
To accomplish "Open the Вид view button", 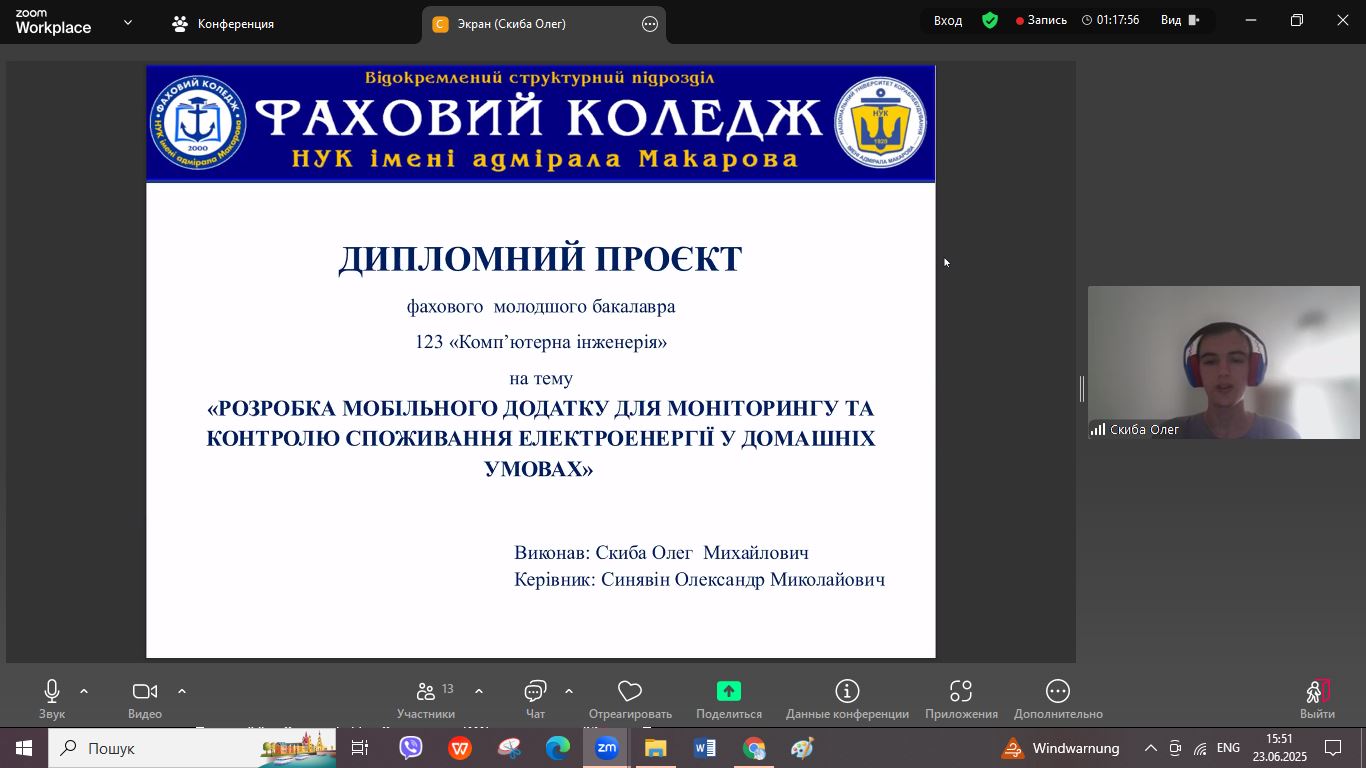I will (x=1179, y=20).
